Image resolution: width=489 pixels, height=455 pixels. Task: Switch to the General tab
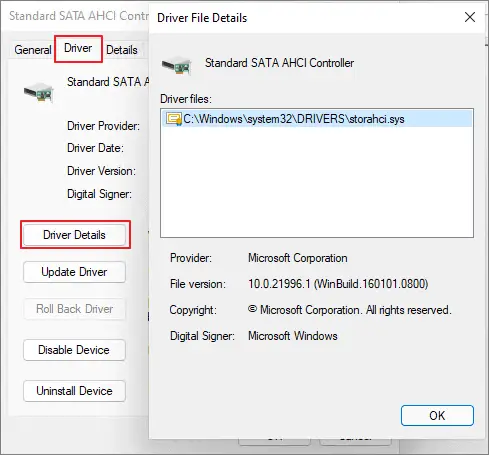[33, 50]
